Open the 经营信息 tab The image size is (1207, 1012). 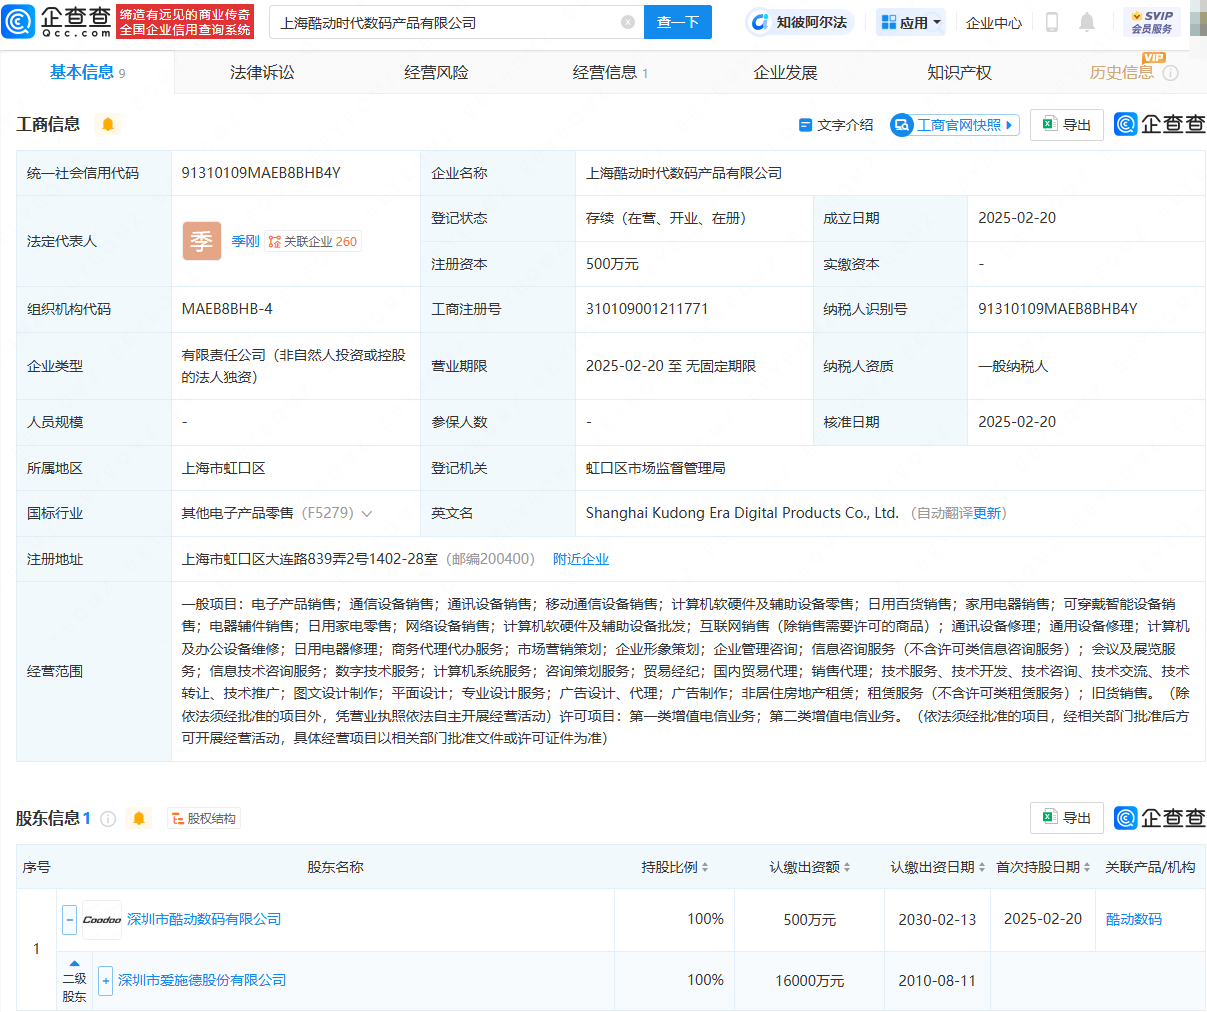tap(610, 72)
